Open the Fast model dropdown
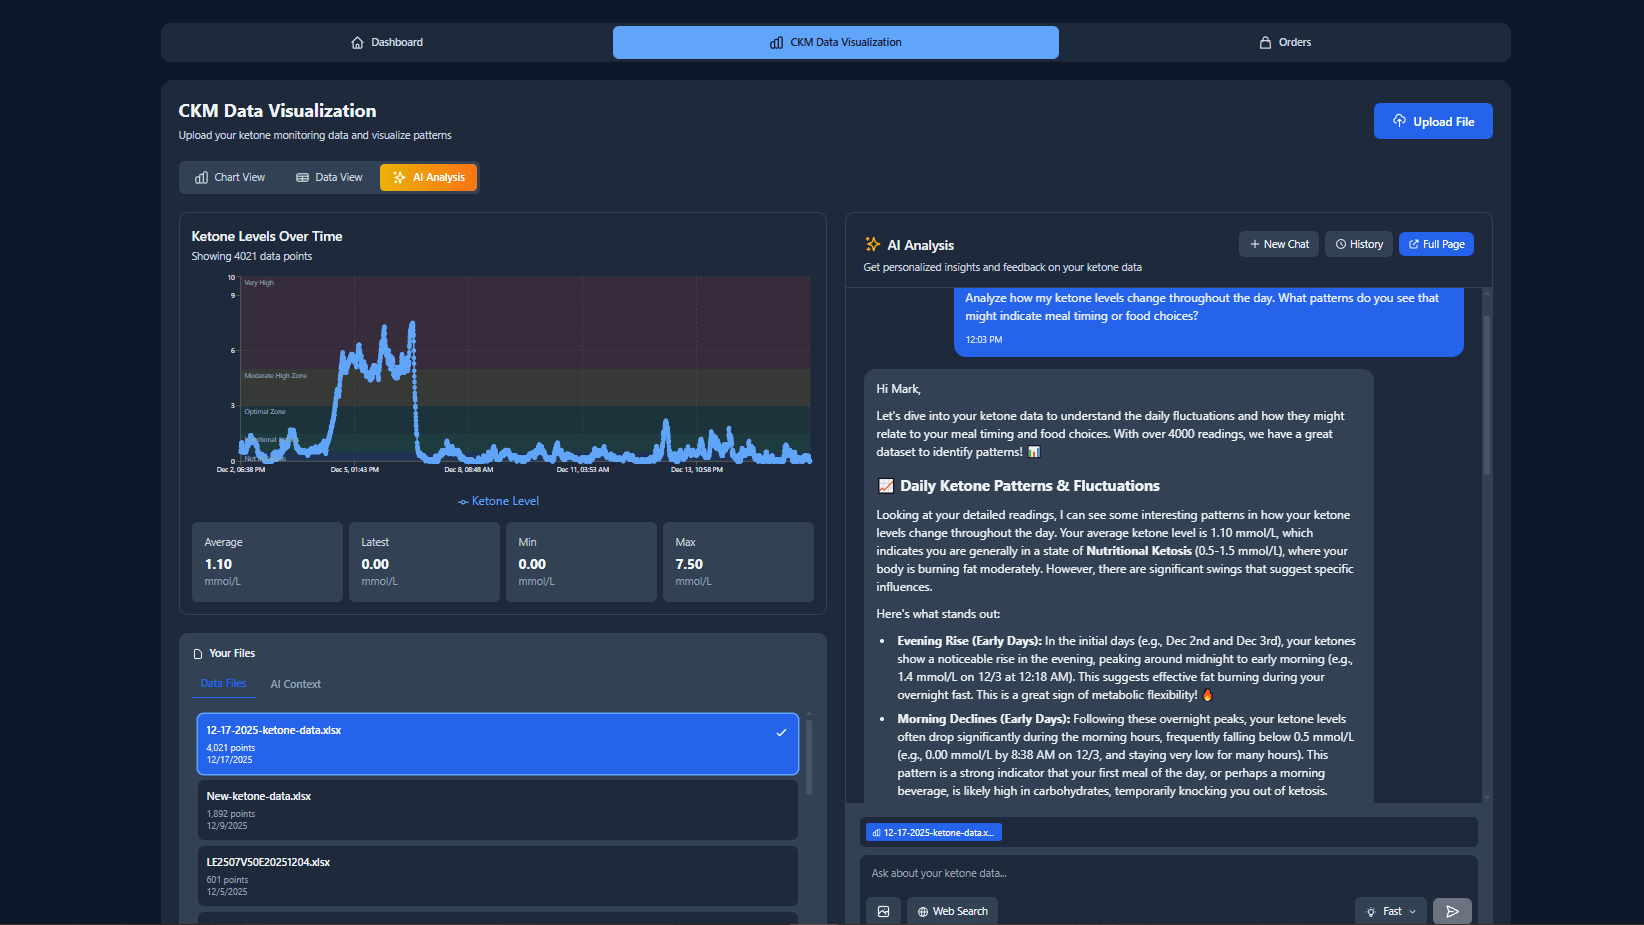Image resolution: width=1644 pixels, height=925 pixels. click(1391, 911)
